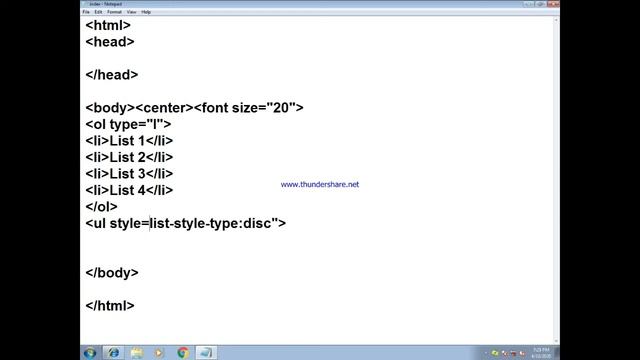Open the File menu

(86, 12)
